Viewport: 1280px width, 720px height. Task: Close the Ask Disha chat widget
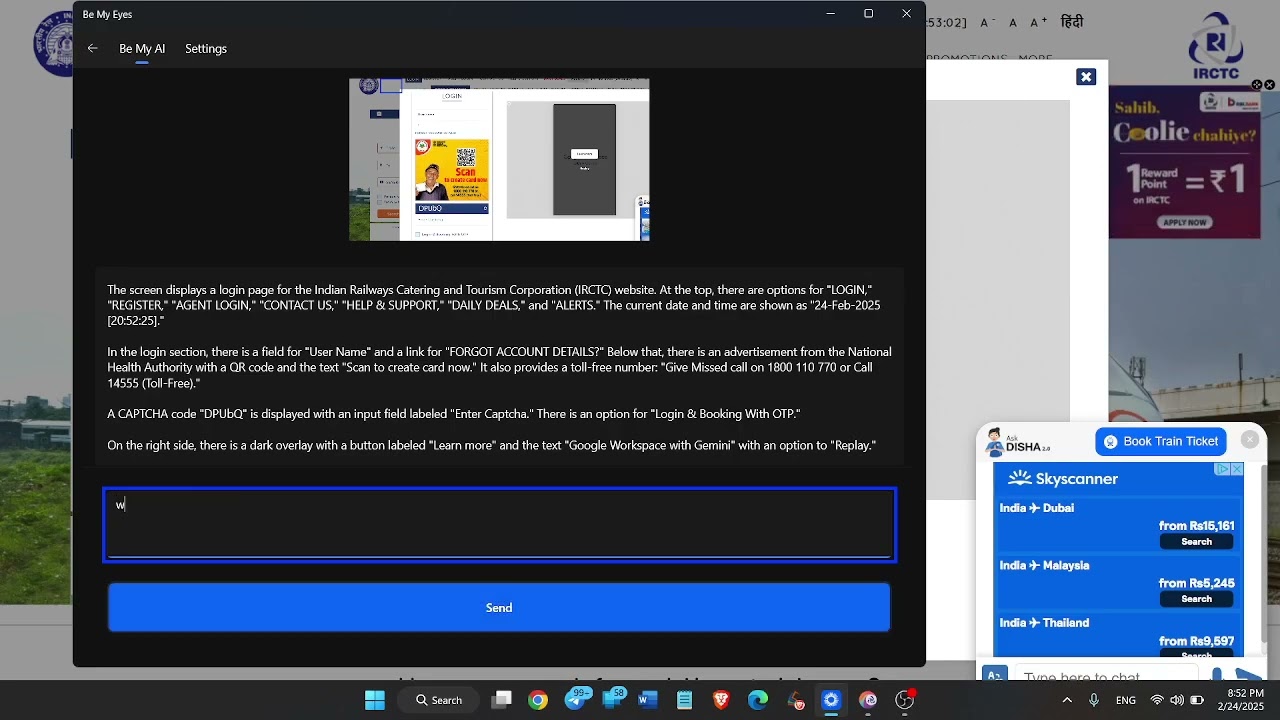pyautogui.click(x=1250, y=439)
